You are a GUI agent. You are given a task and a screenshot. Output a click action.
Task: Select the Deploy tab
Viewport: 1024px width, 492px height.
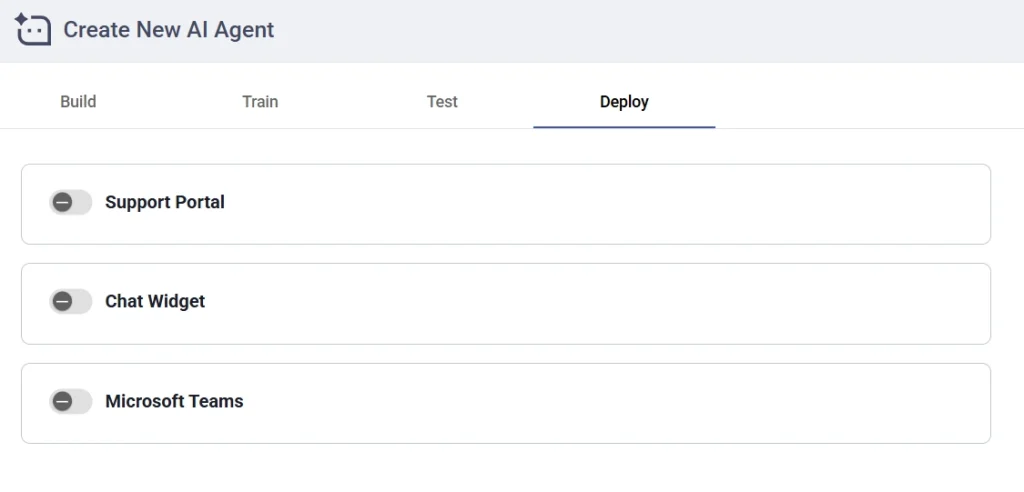coord(624,102)
